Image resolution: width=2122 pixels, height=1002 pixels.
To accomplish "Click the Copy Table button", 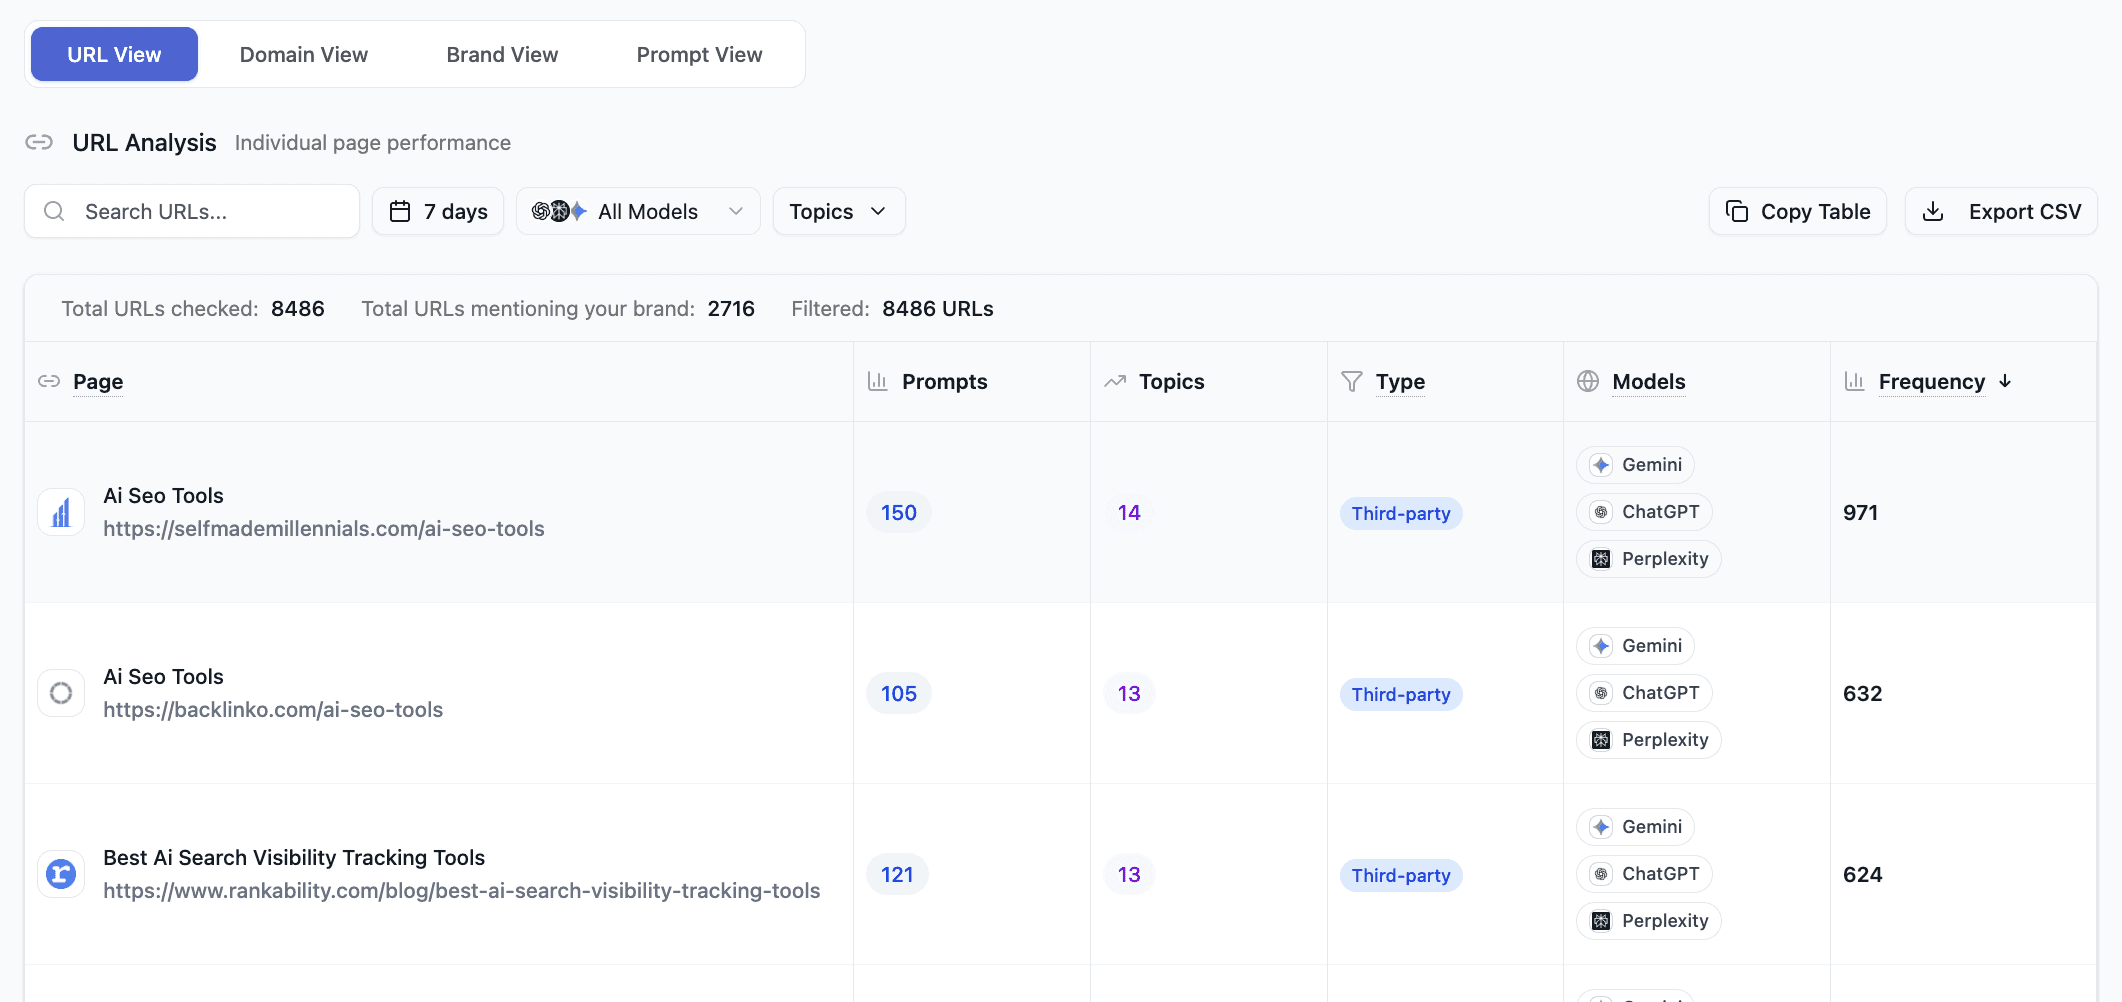I will (1797, 211).
